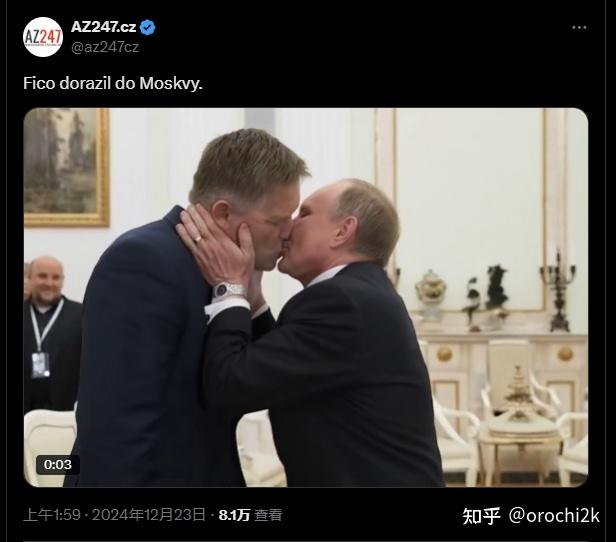Image resolution: width=616 pixels, height=542 pixels.
Task: Click the 0:03 video duration badge
Action: [x=58, y=465]
